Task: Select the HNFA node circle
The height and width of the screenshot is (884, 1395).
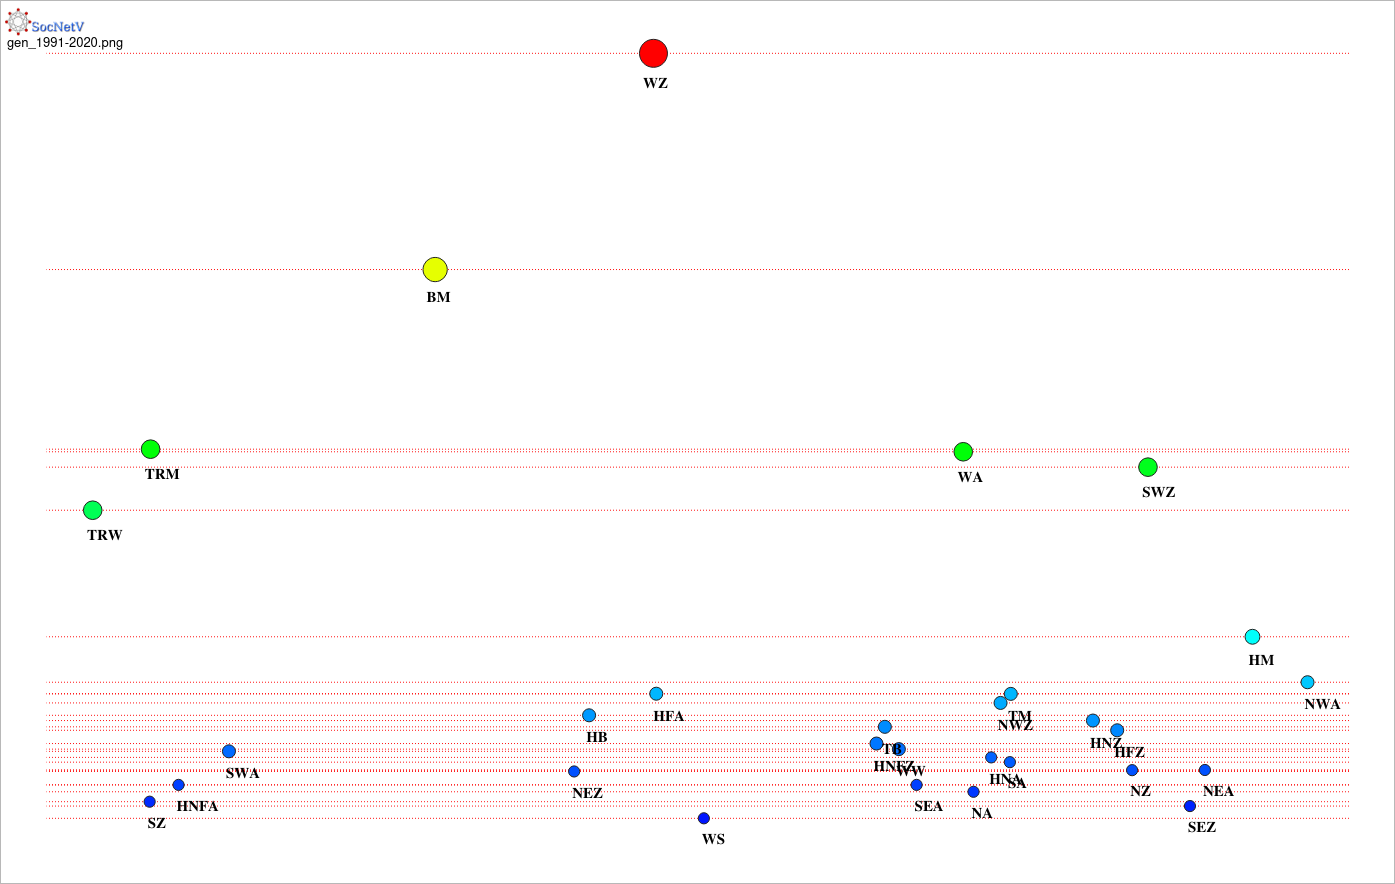Action: coord(179,785)
